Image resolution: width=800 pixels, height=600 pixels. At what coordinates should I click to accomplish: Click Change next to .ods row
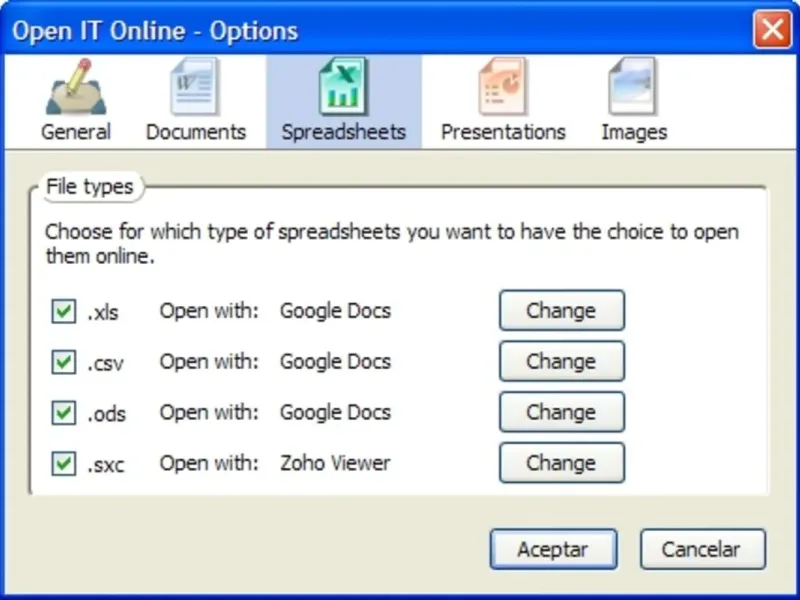tap(561, 412)
